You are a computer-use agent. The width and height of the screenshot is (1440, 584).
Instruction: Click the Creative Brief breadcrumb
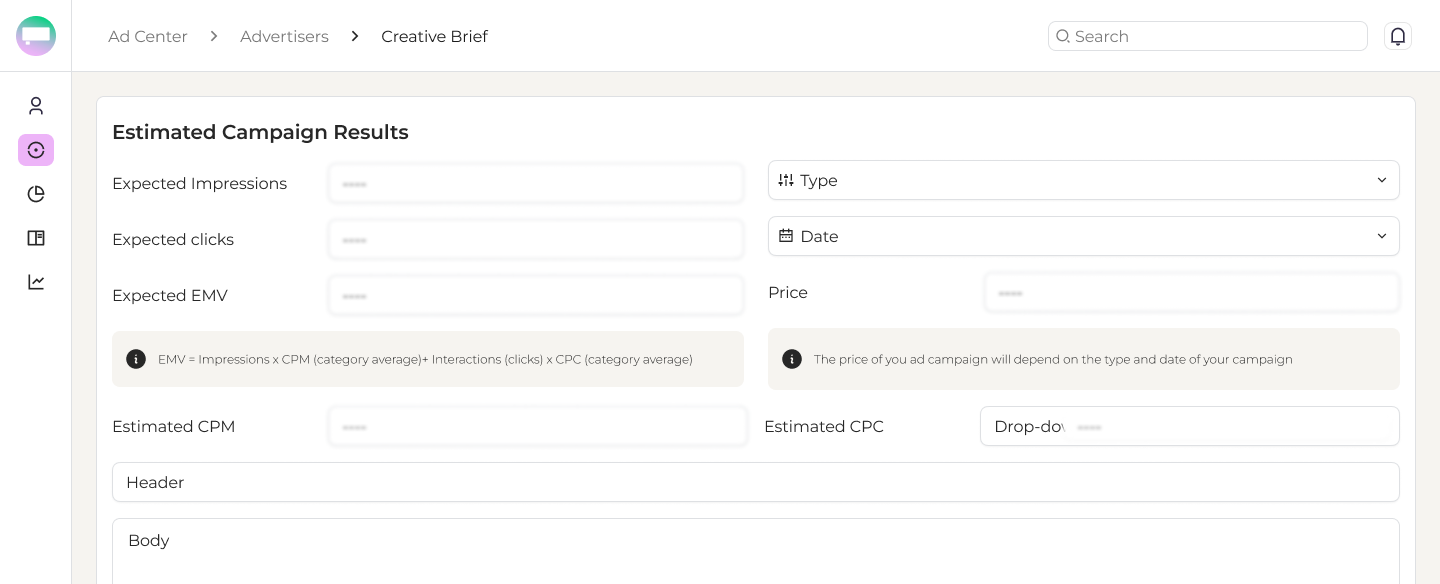434,36
